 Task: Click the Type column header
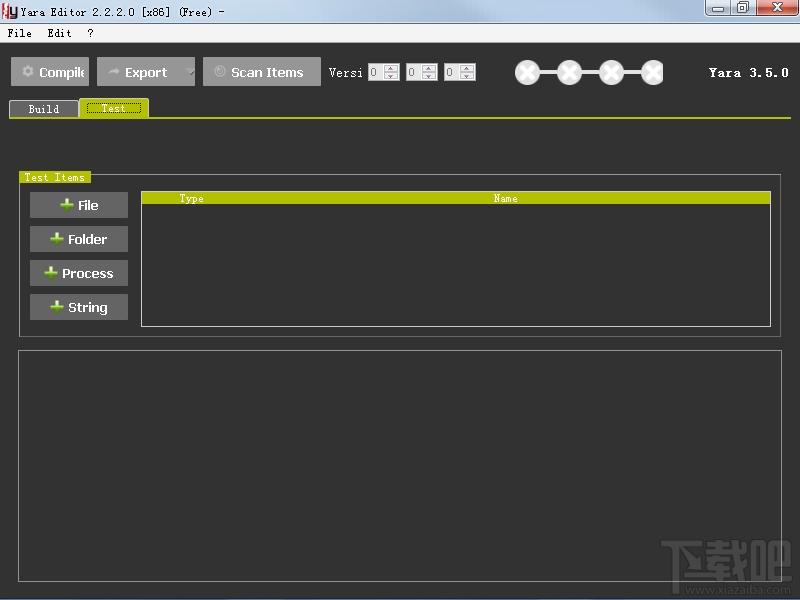(191, 198)
